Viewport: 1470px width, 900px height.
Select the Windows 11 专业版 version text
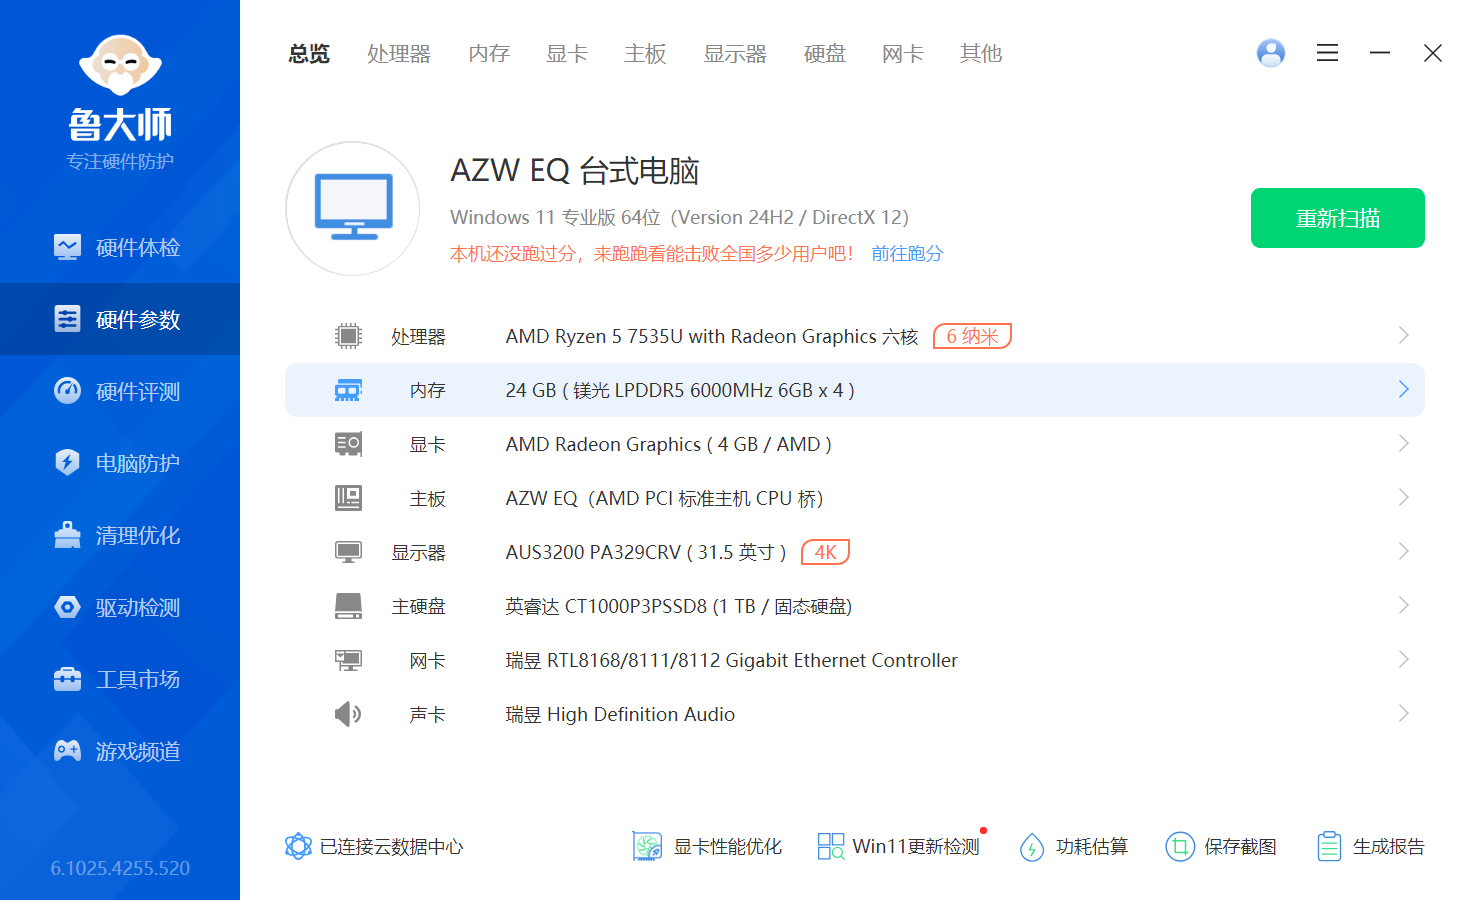(x=680, y=218)
